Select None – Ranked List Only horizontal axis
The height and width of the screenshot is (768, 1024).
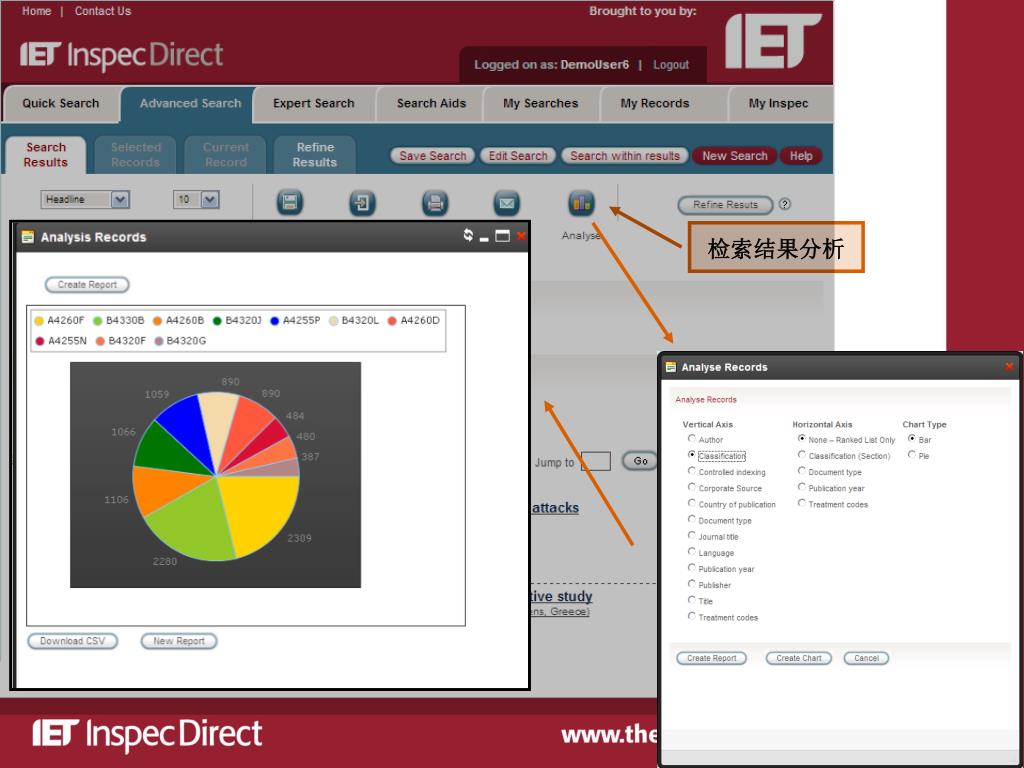tap(801, 439)
